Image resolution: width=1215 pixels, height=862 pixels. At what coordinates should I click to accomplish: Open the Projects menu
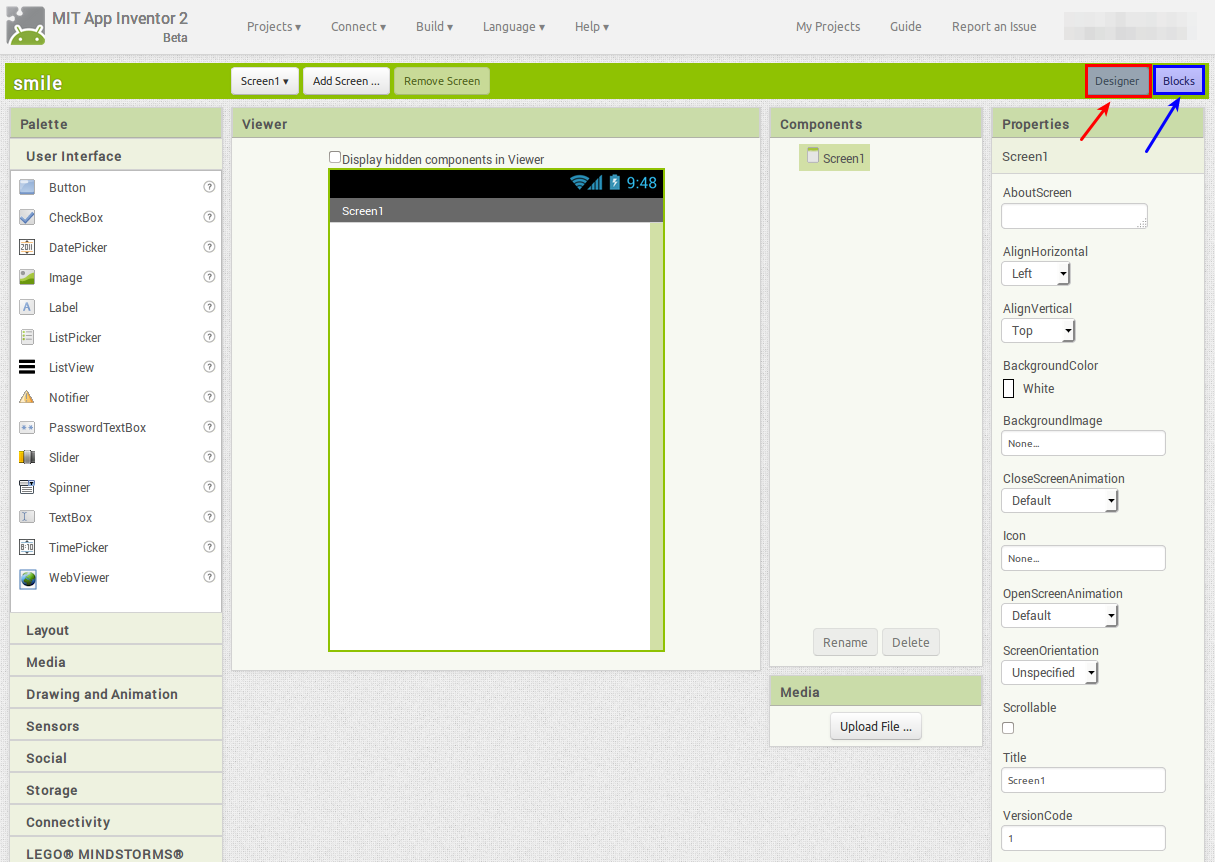273,26
